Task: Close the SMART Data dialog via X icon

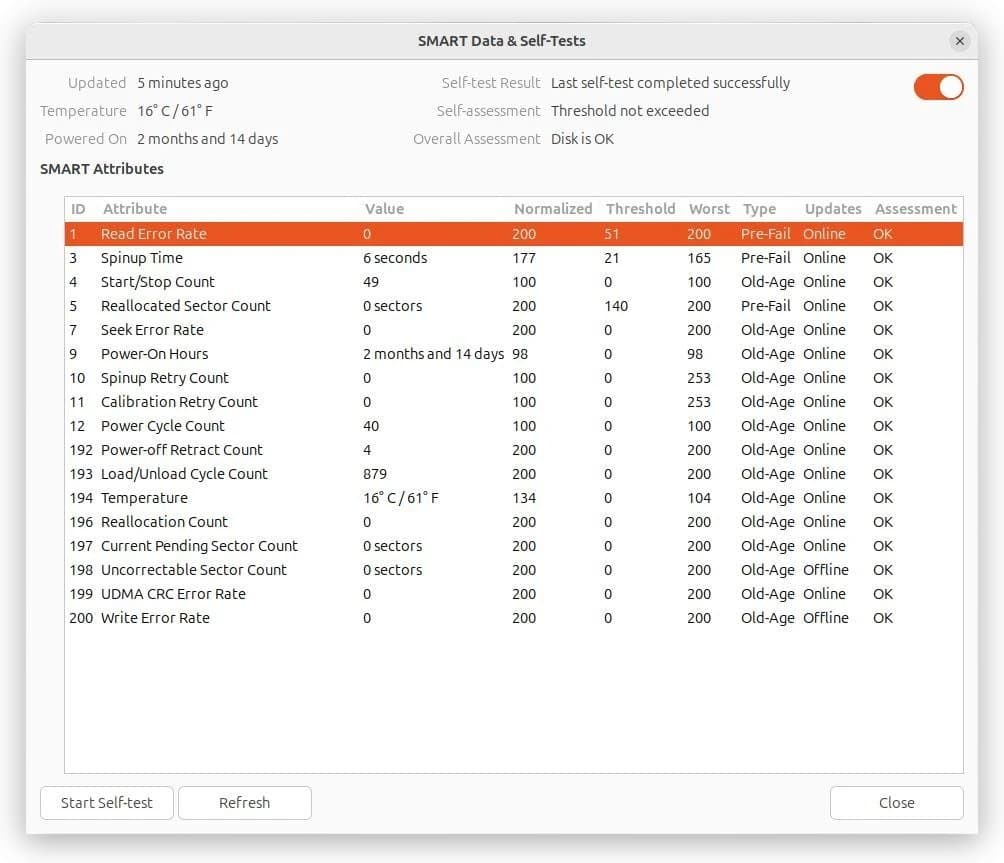Action: (x=959, y=41)
